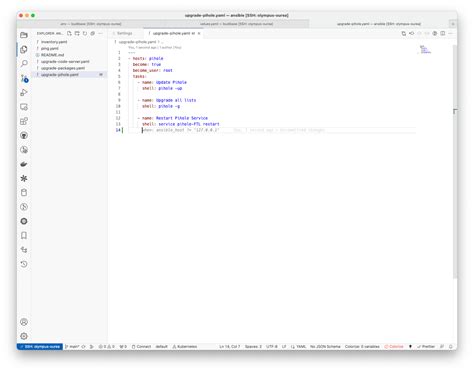
Task: Open inventory.yaml in file explorer
Action: point(69,42)
